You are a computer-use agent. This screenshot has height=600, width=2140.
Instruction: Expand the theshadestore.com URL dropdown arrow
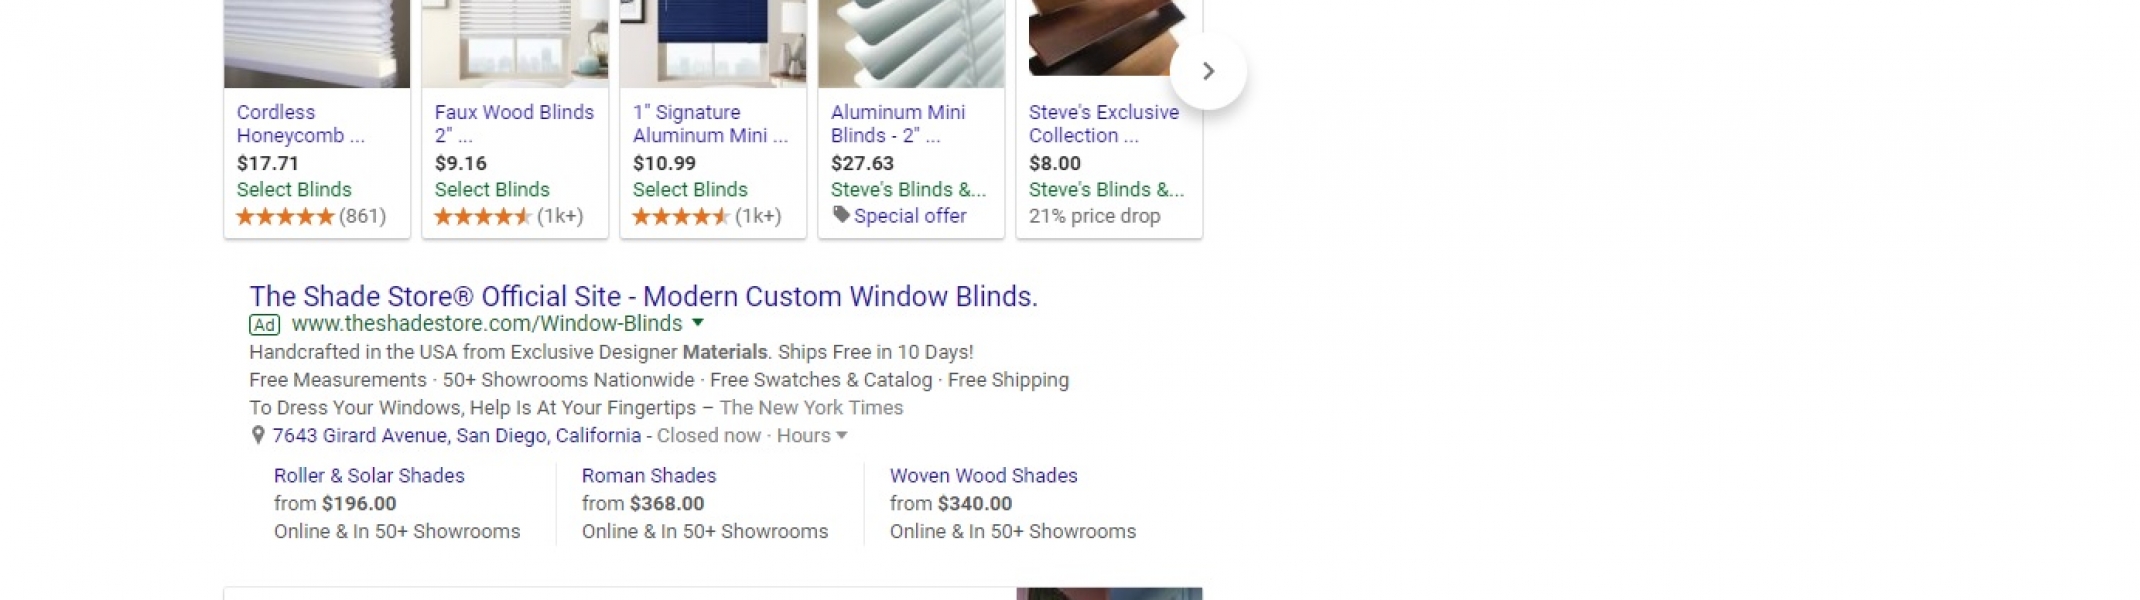pos(698,323)
